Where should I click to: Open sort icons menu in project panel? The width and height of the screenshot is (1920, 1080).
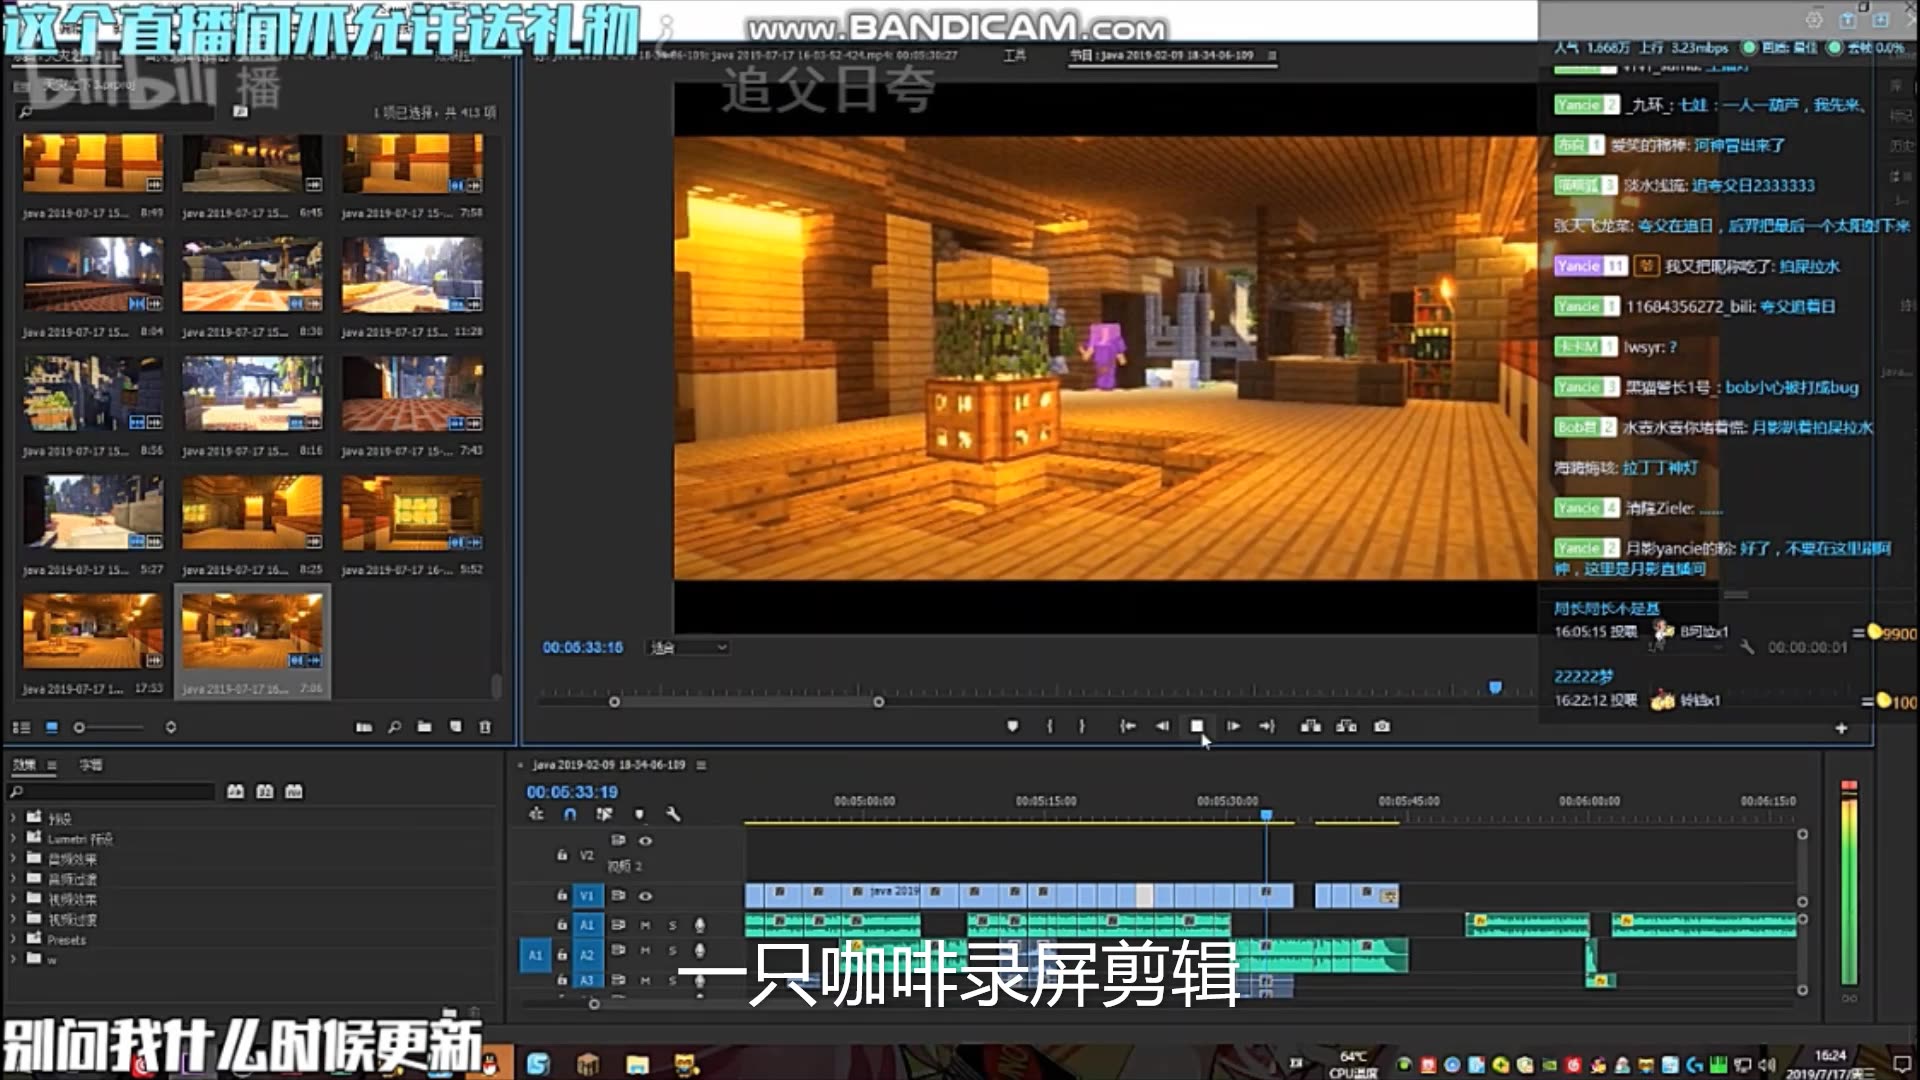click(171, 727)
